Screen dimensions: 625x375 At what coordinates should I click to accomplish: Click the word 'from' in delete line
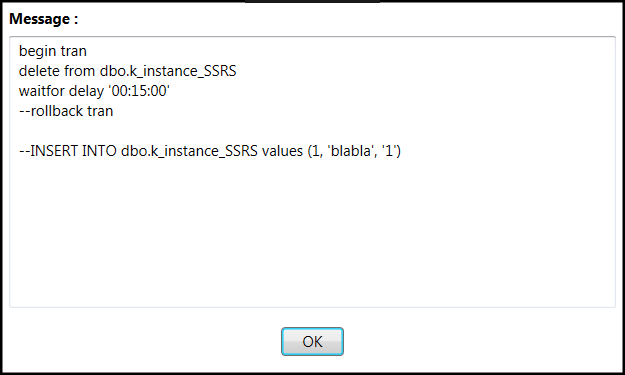pyautogui.click(x=80, y=71)
